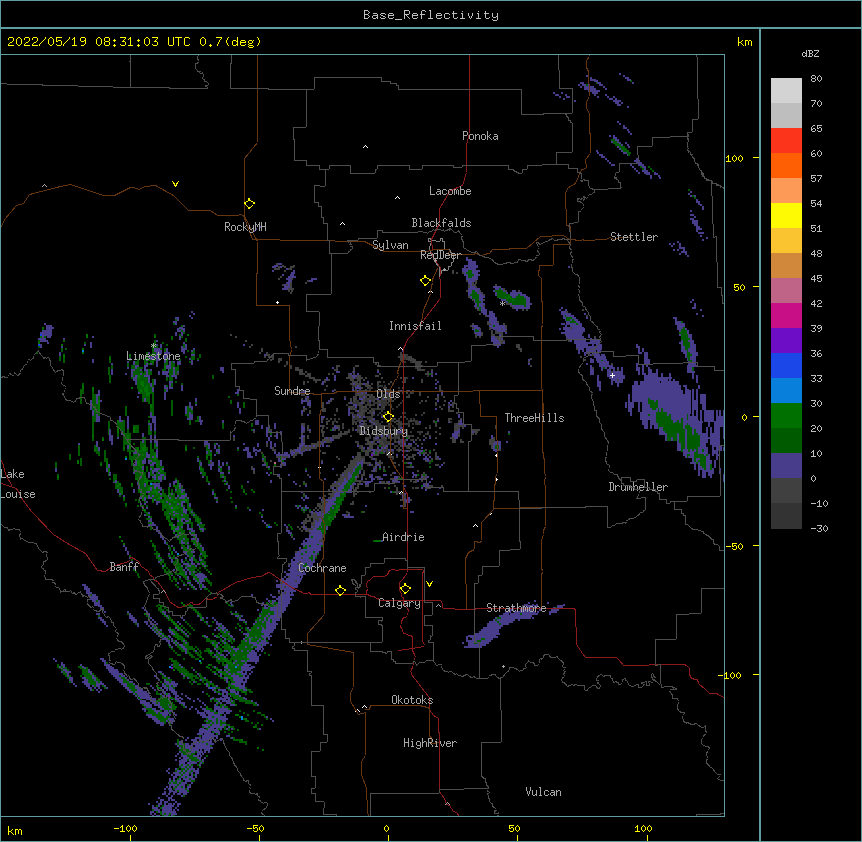The image size is (862, 842).
Task: Click the dBZ legend heading
Action: (810, 53)
